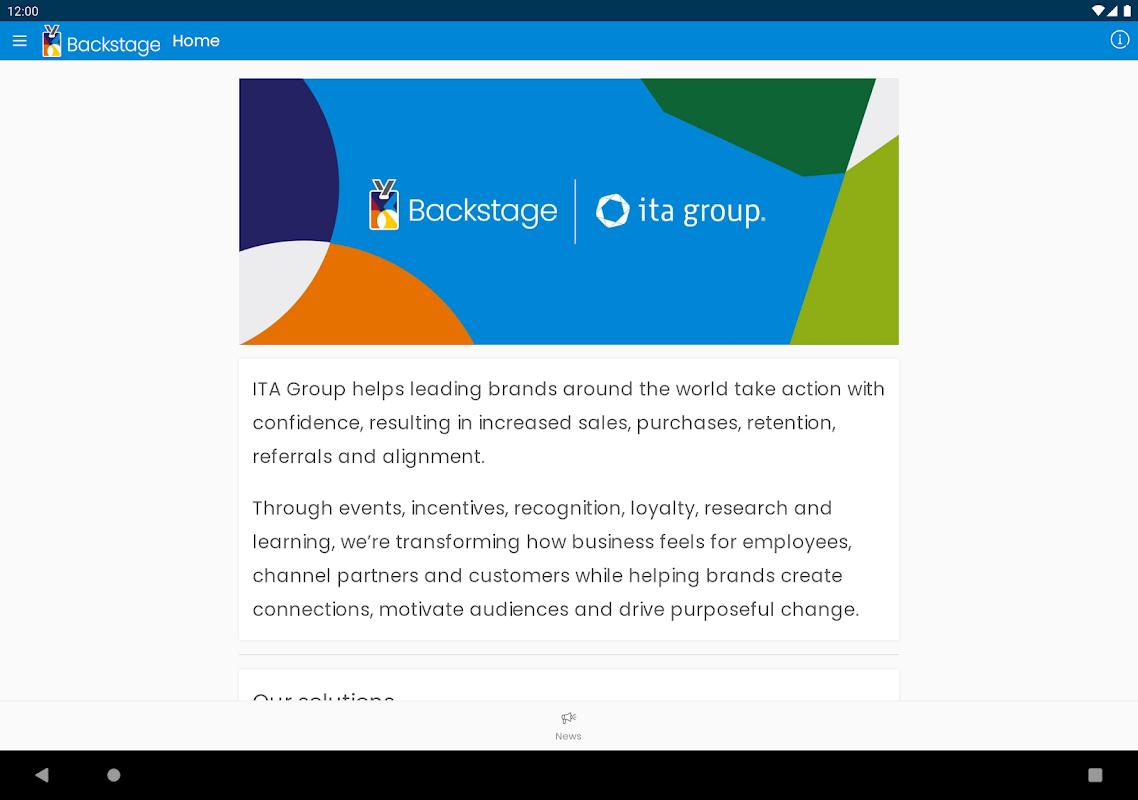Select the paragraph starting 'Through events, incentives'
This screenshot has width=1138, height=800.
(556, 558)
